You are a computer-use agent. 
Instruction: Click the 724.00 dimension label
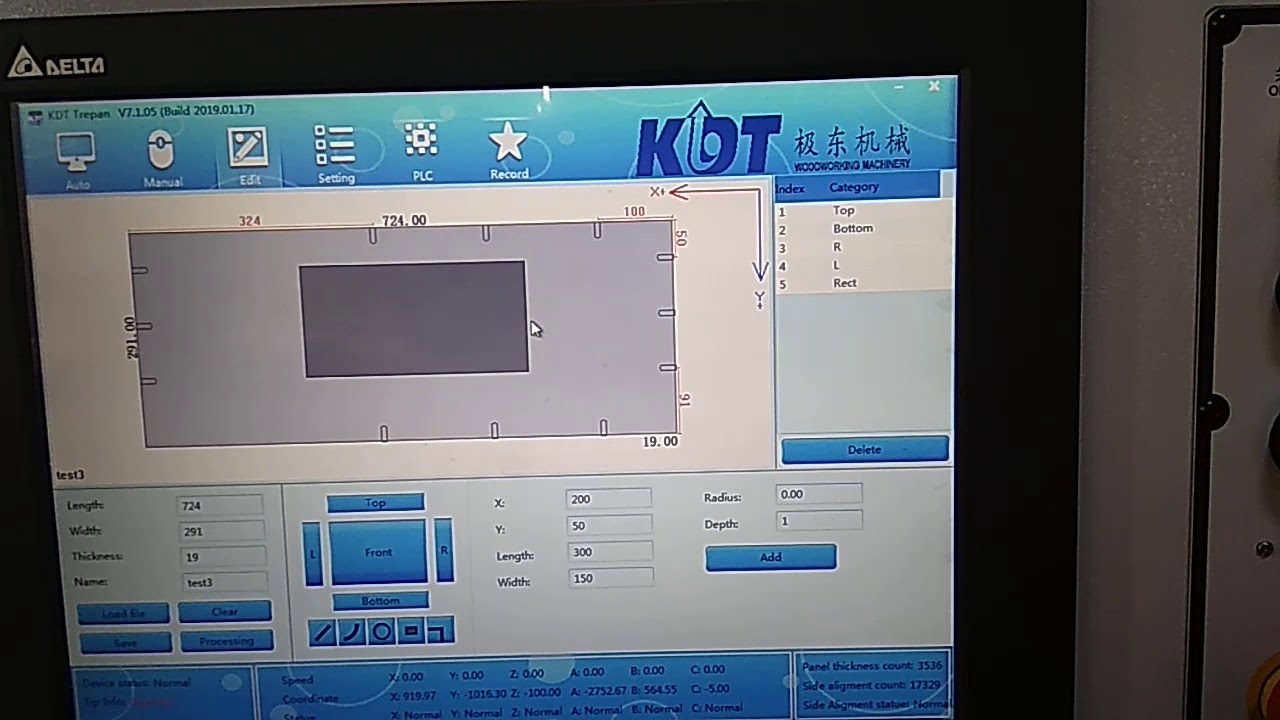pyautogui.click(x=404, y=220)
